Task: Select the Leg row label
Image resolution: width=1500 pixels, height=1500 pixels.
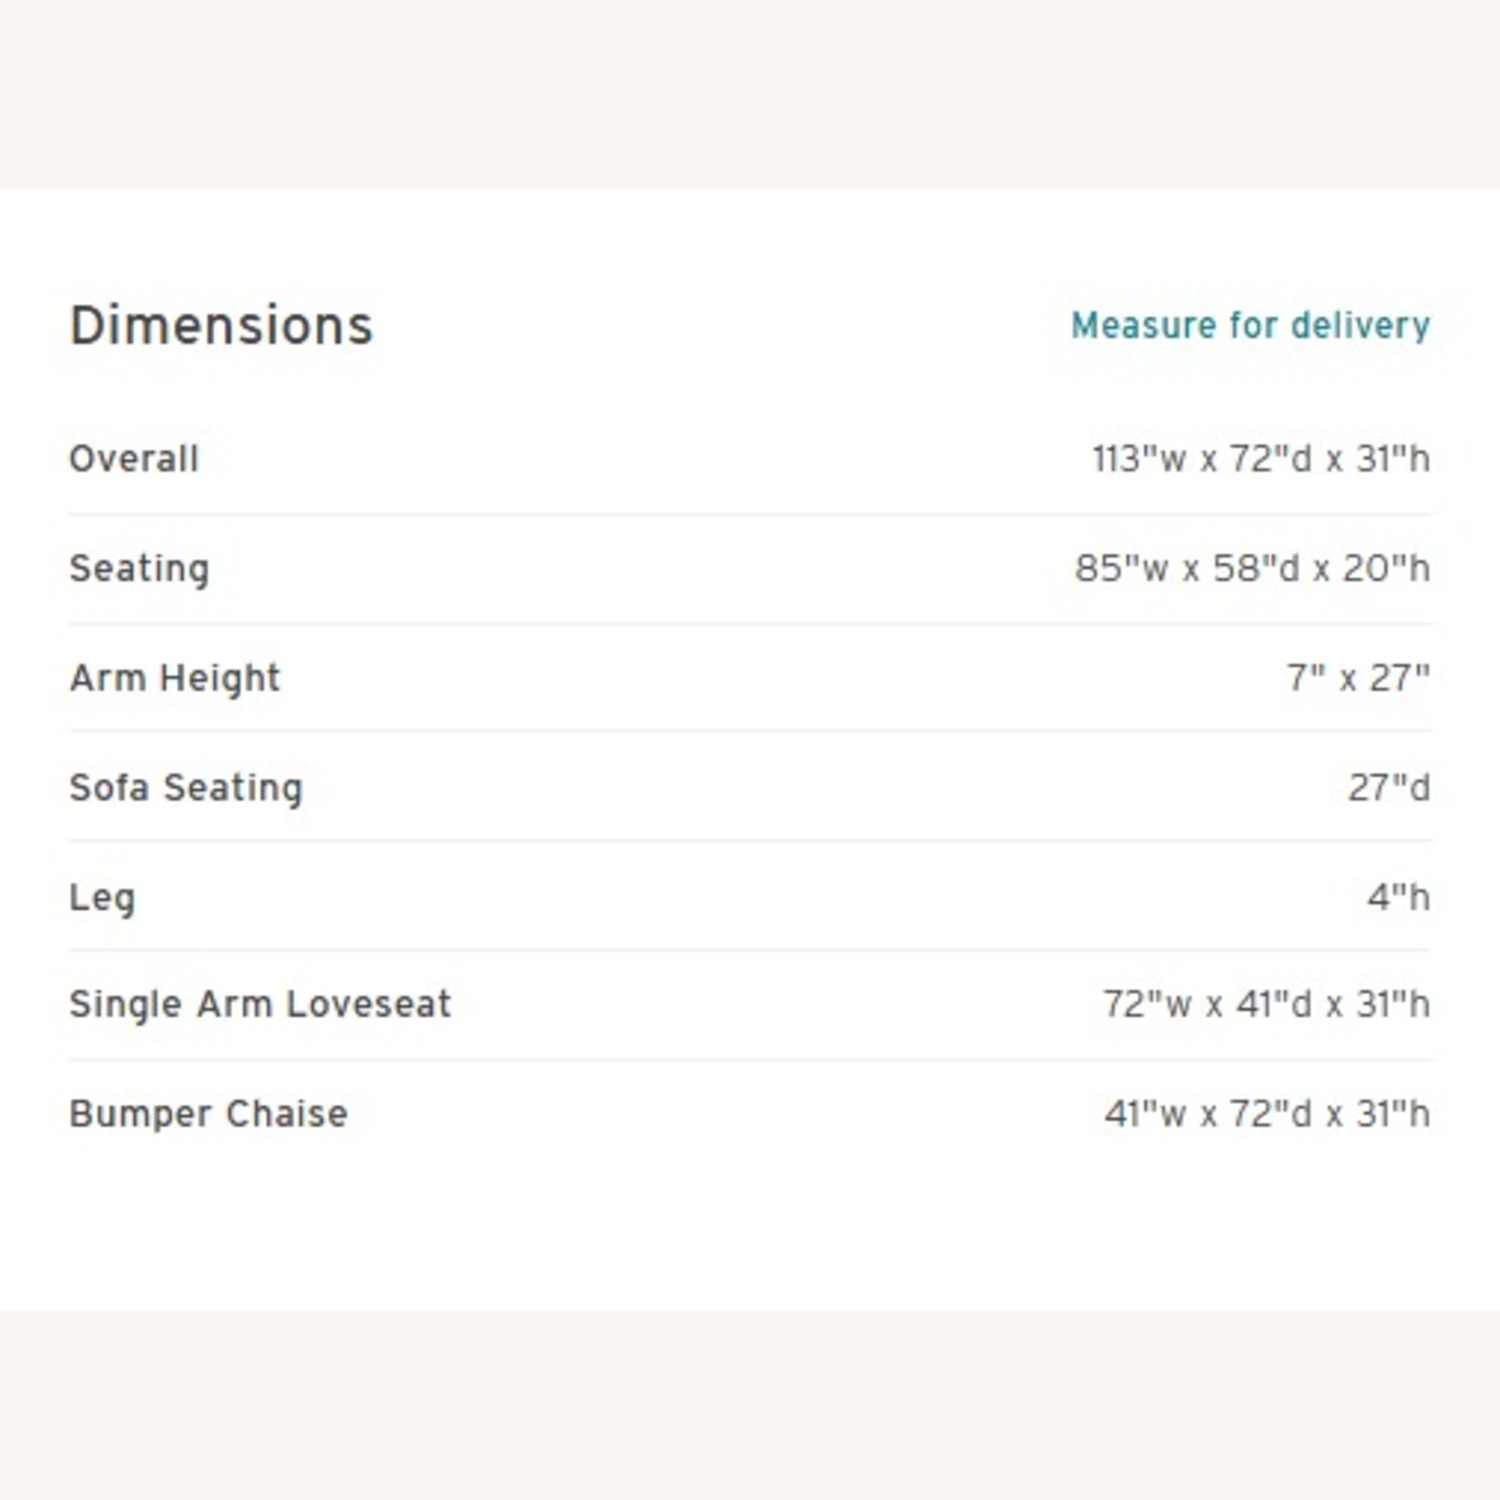Action: tap(102, 897)
